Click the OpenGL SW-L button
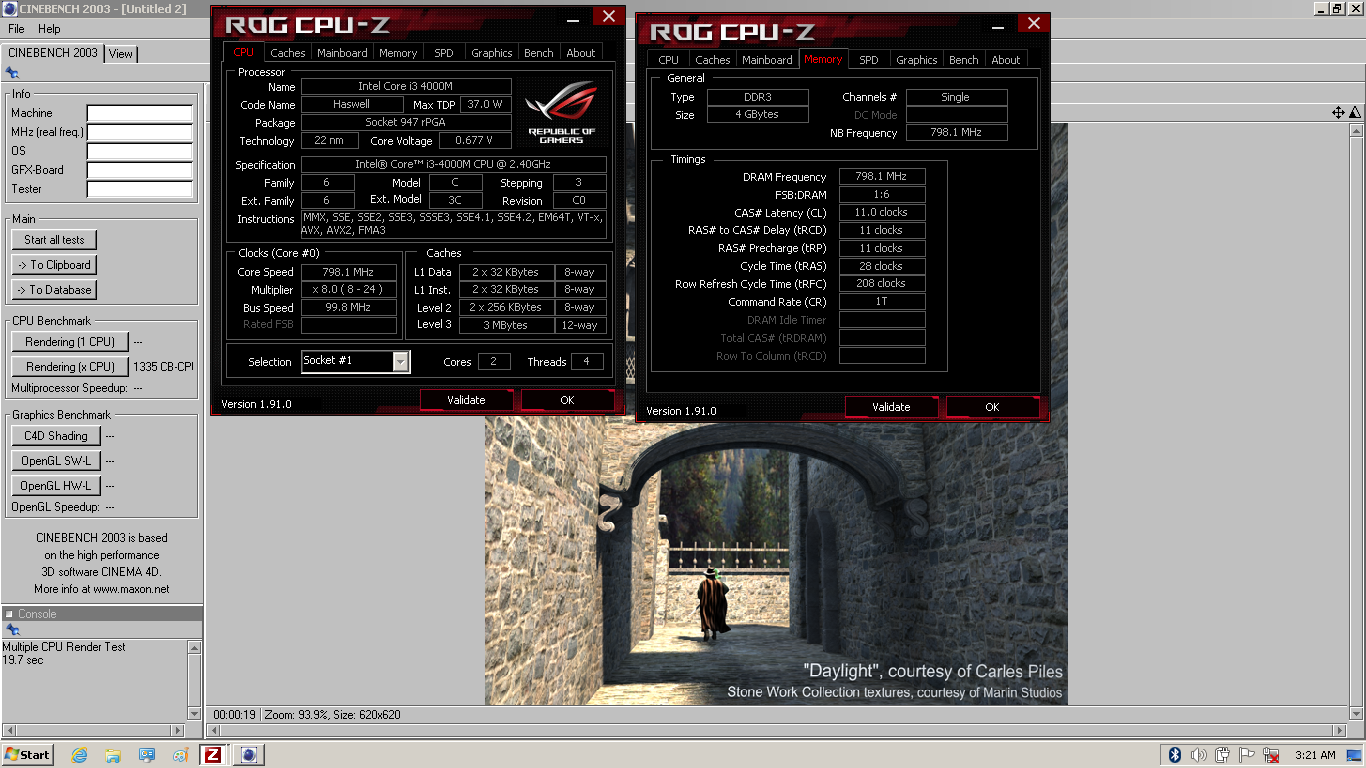This screenshot has height=768, width=1366. click(x=56, y=461)
